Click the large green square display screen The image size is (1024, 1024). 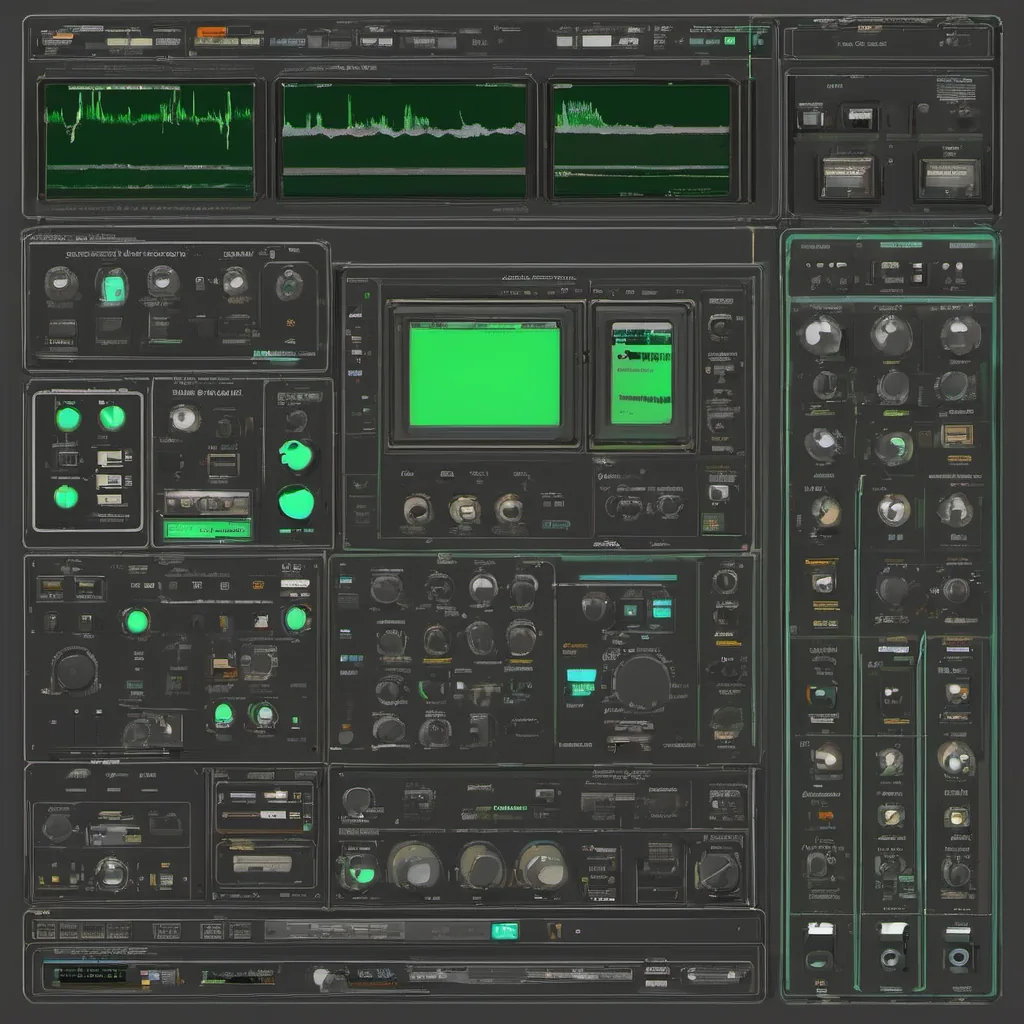[484, 376]
